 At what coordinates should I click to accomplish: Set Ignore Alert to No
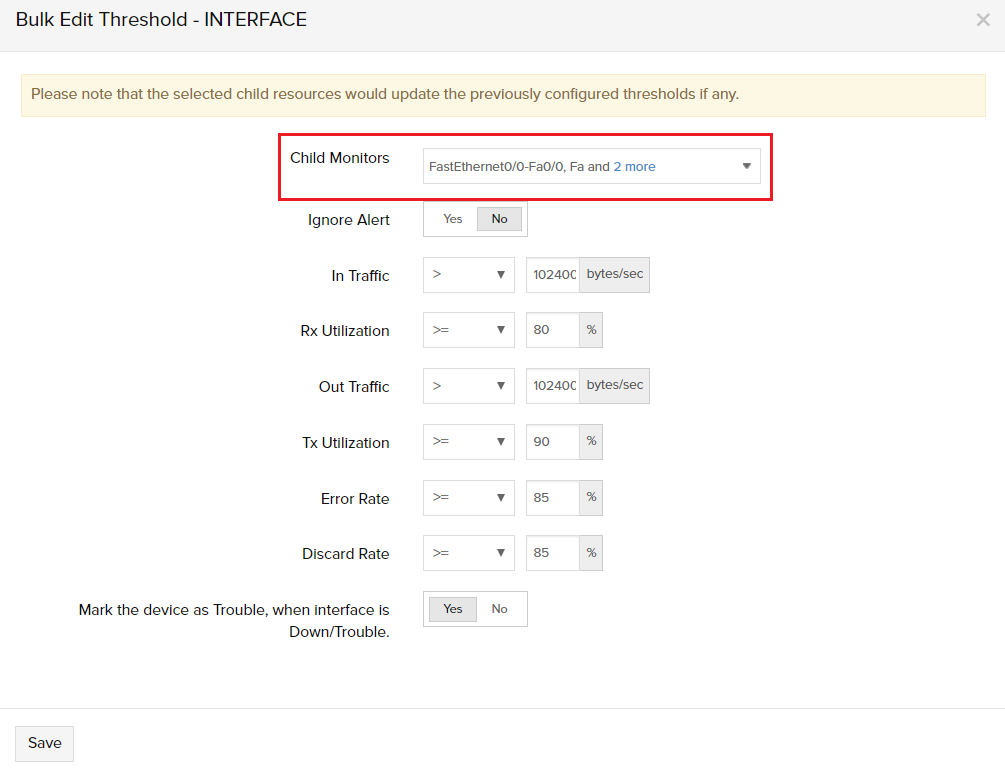pyautogui.click(x=499, y=219)
